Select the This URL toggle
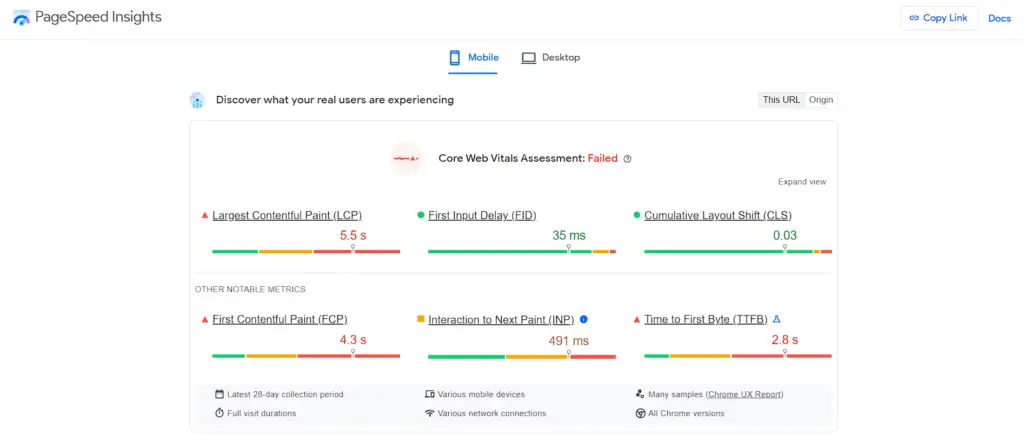 click(781, 100)
